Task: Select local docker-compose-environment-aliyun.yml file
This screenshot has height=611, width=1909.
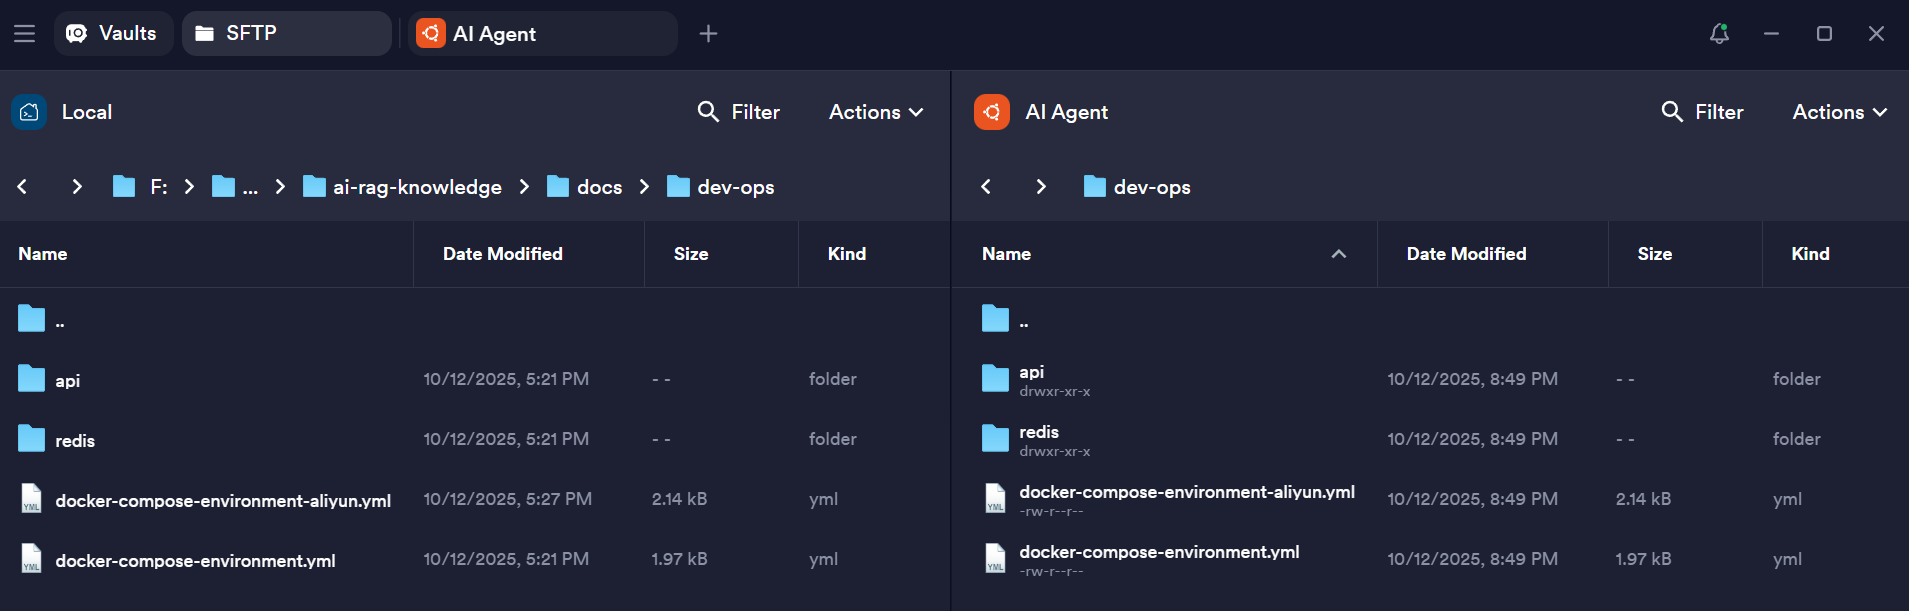Action: [x=222, y=500]
